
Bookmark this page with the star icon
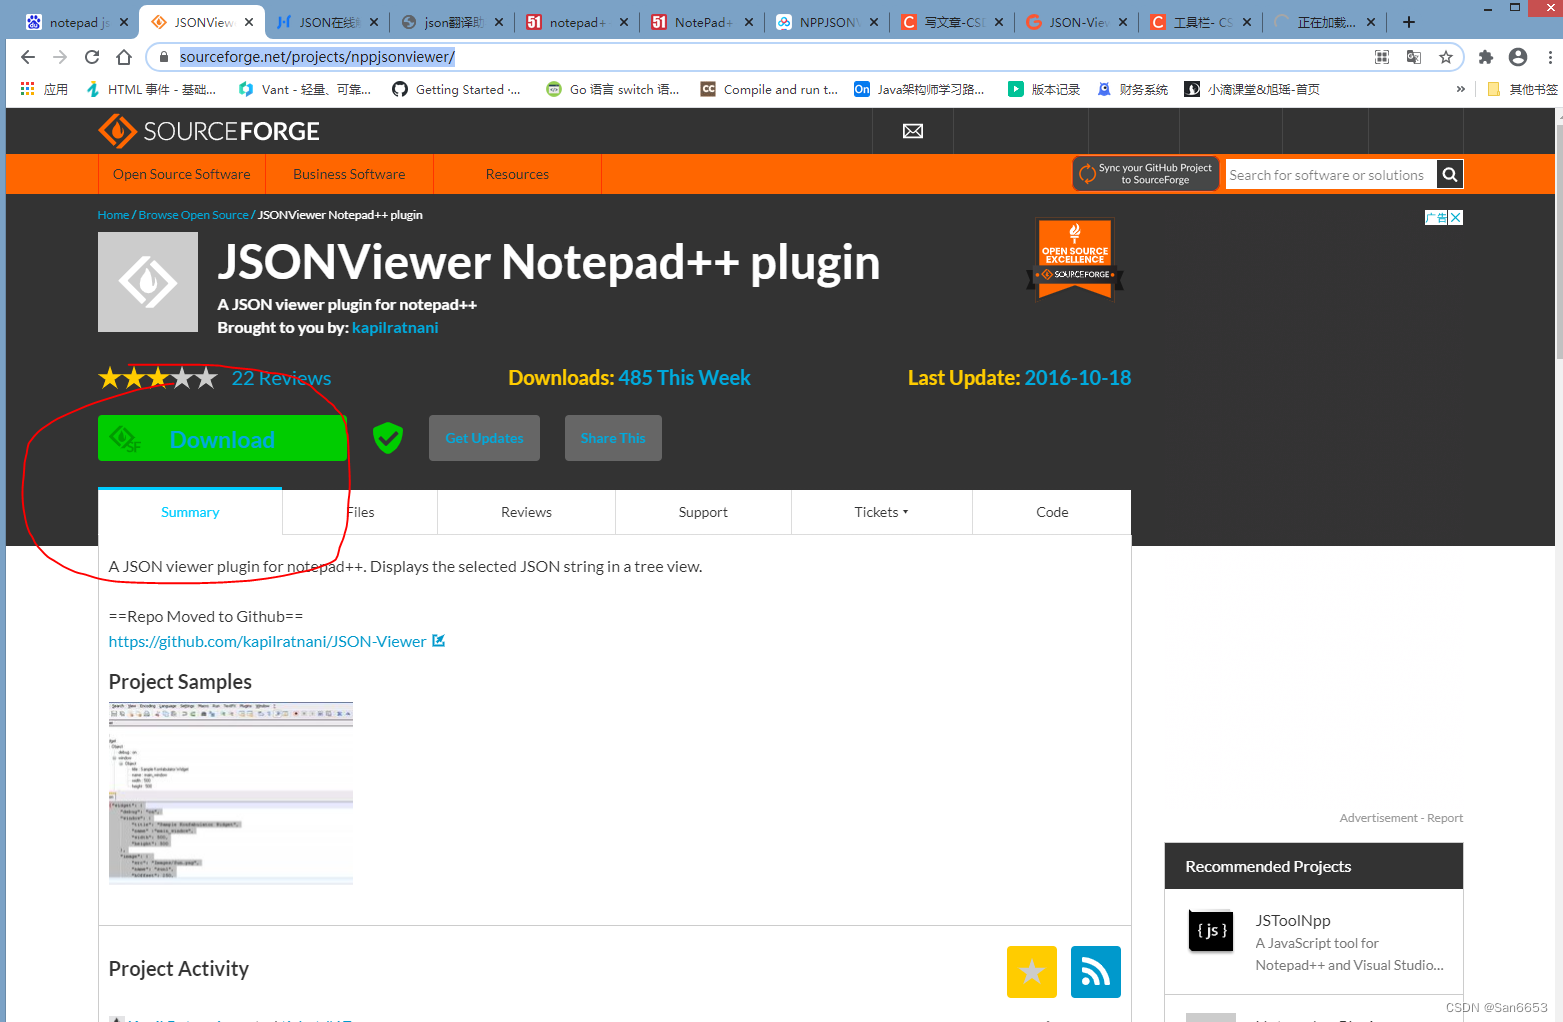pos(1446,57)
